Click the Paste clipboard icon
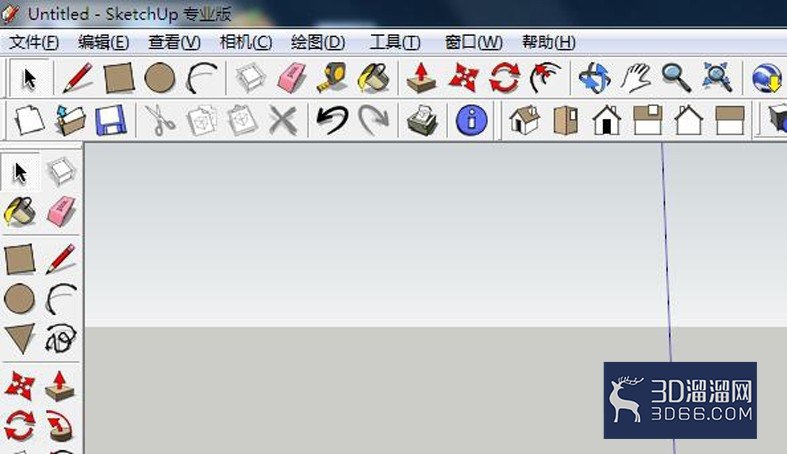787x454 pixels. click(242, 120)
